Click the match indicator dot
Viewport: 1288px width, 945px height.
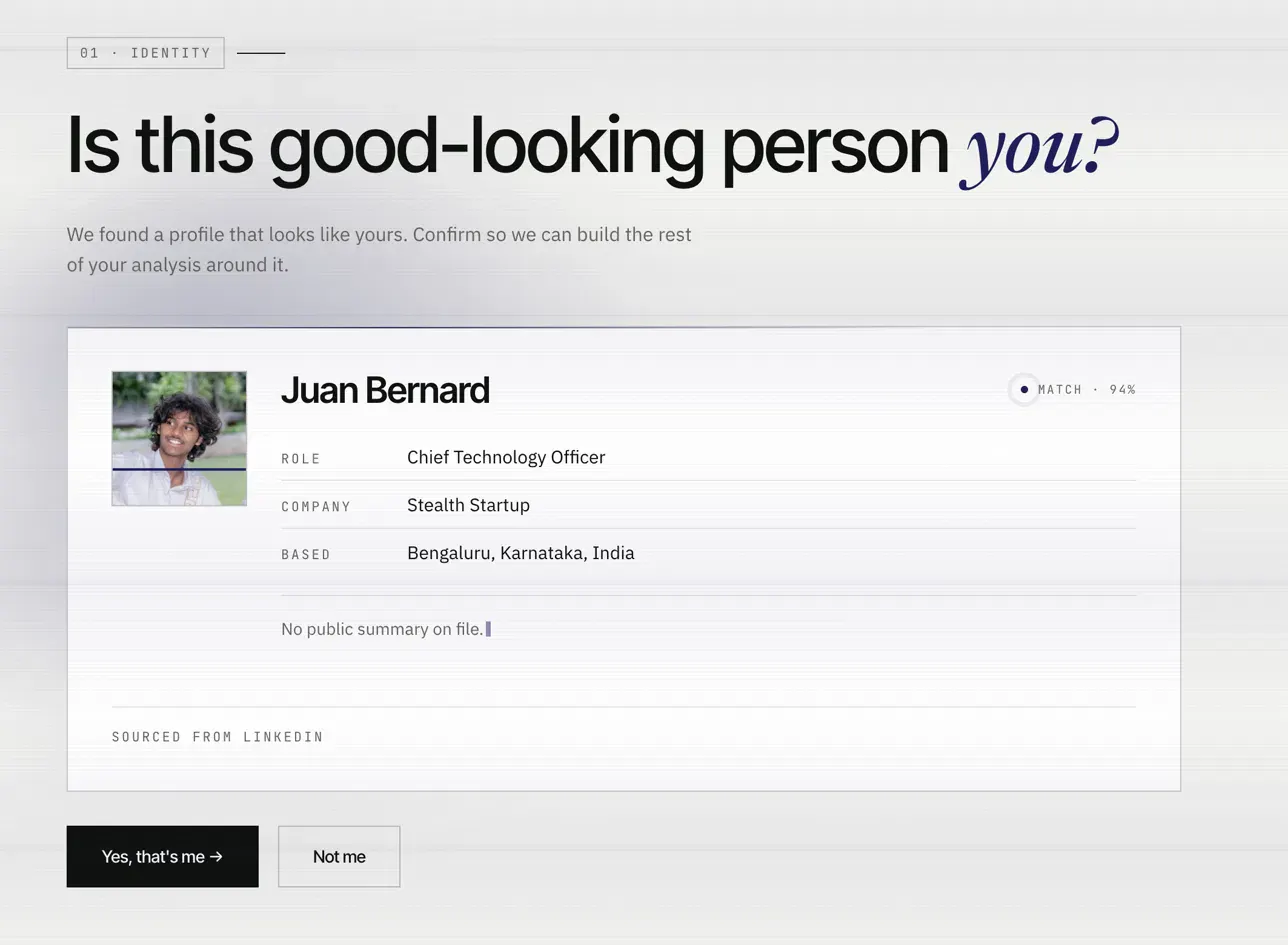click(x=1024, y=389)
